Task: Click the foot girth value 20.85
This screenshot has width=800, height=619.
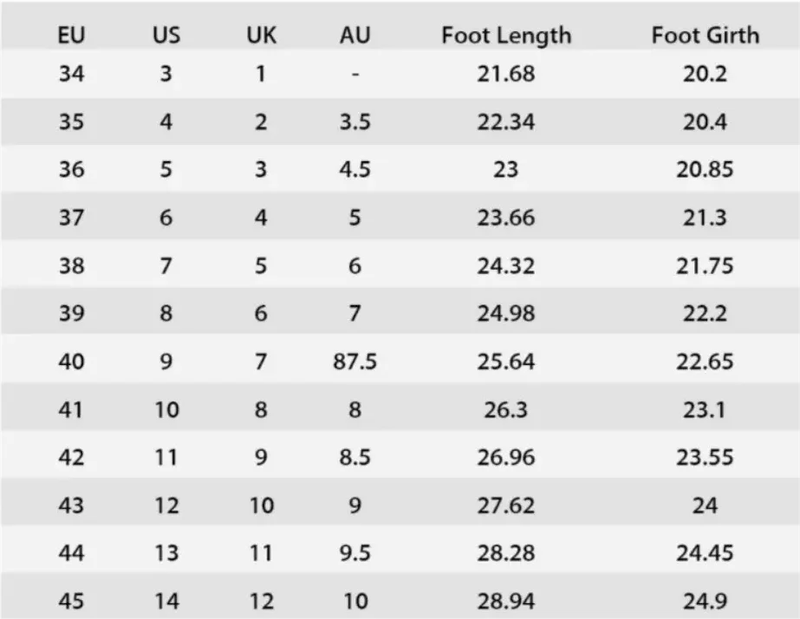Action: pyautogui.click(x=705, y=170)
